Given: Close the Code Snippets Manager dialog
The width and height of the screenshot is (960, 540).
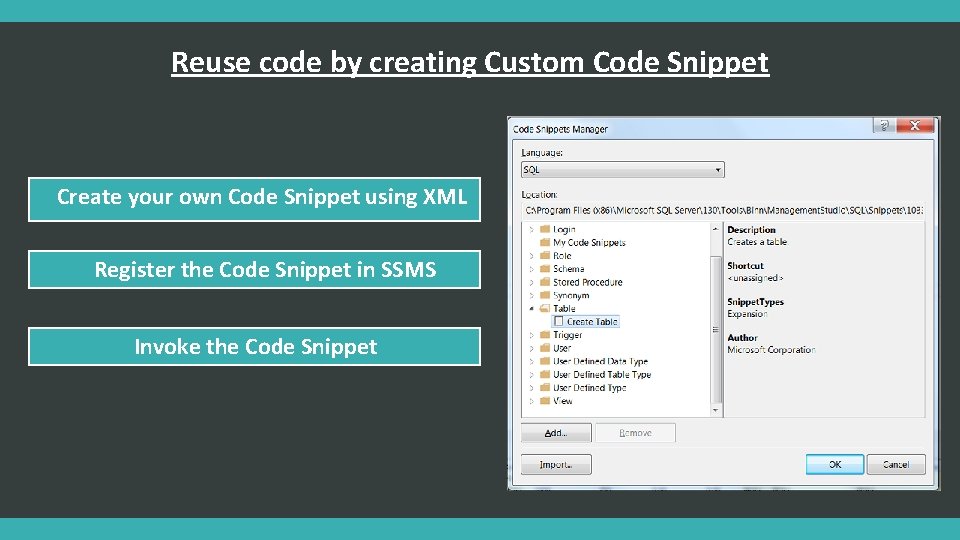Looking at the screenshot, I should pos(915,126).
